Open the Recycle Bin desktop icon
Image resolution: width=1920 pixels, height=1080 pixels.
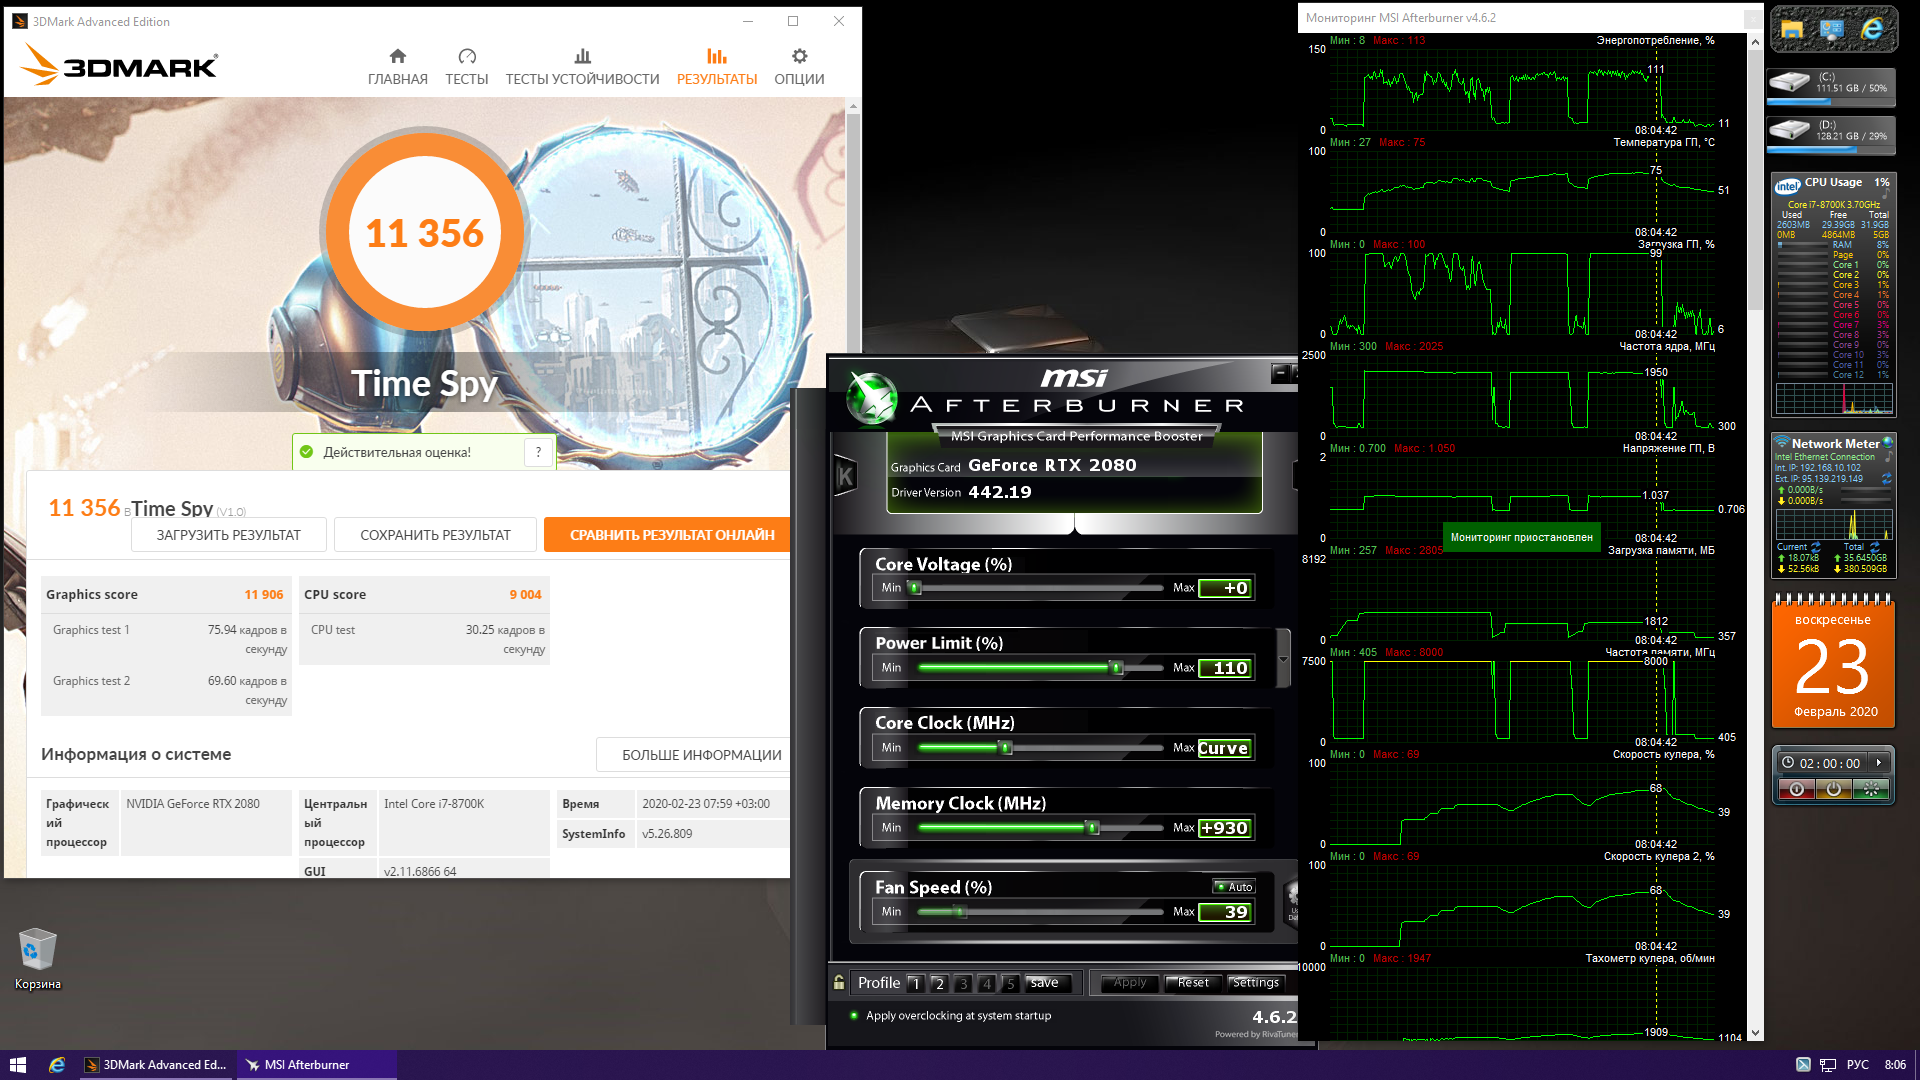pyautogui.click(x=38, y=950)
